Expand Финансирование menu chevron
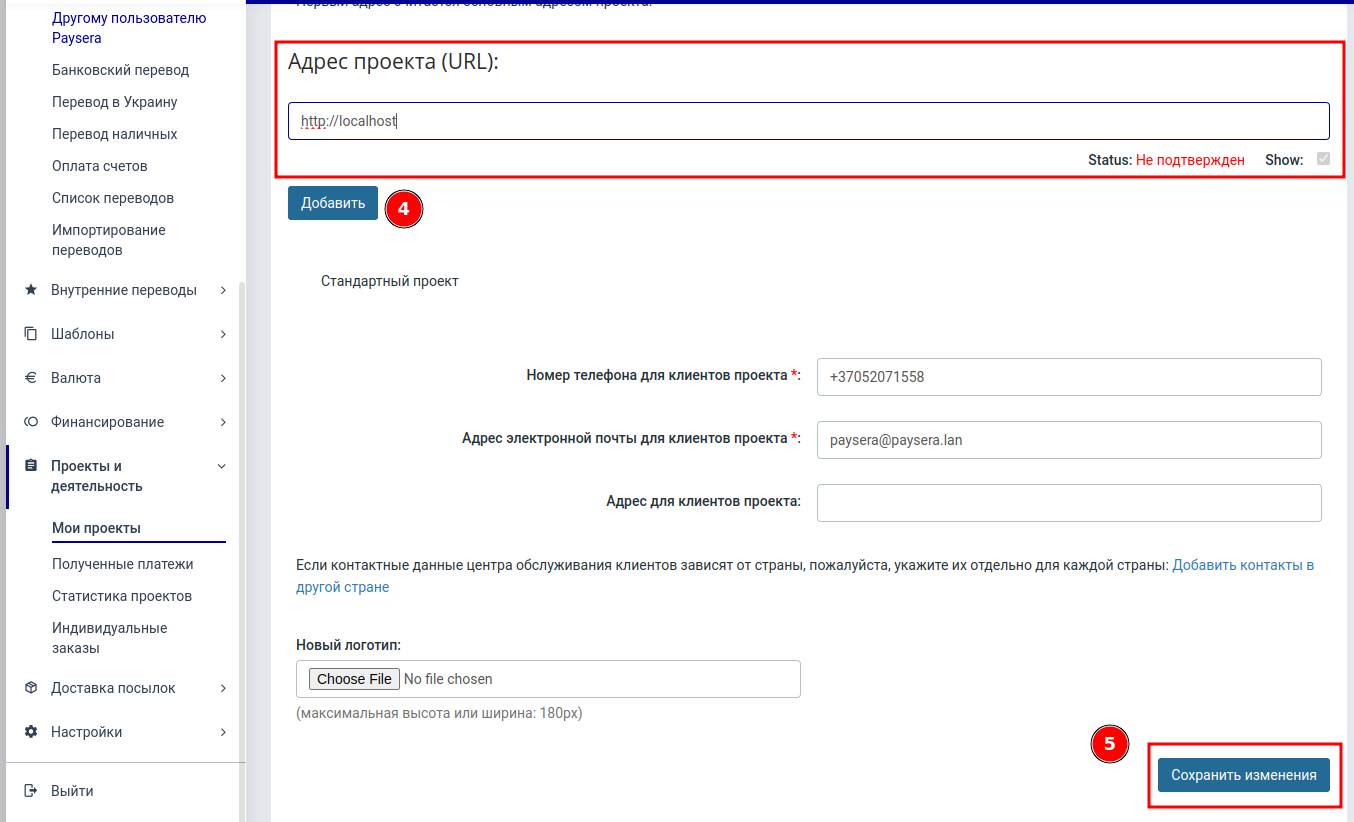This screenshot has width=1354, height=822. tap(223, 422)
